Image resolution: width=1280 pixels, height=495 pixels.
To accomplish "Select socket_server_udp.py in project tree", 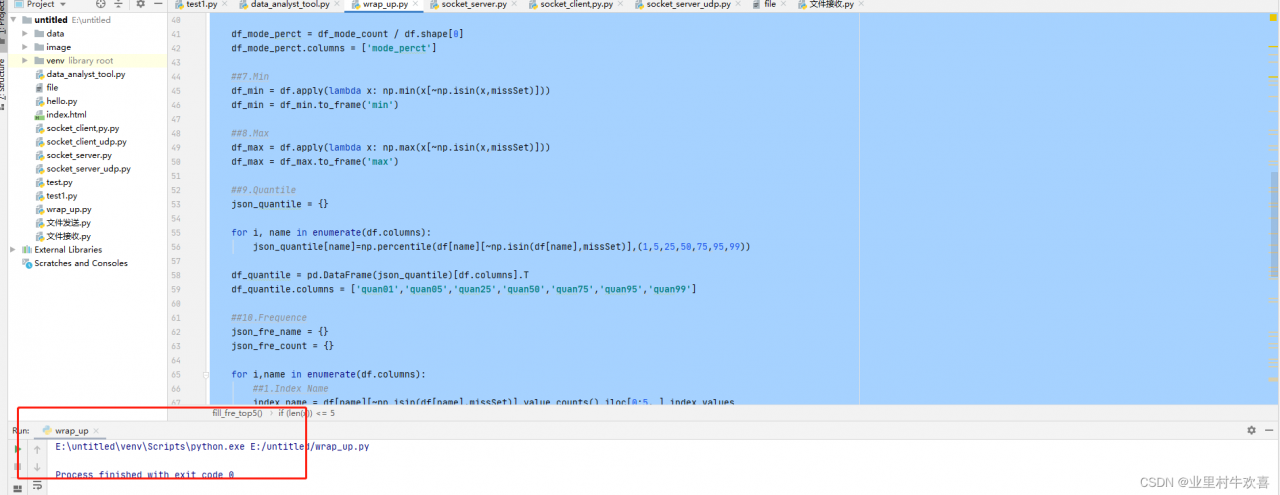I will [88, 169].
